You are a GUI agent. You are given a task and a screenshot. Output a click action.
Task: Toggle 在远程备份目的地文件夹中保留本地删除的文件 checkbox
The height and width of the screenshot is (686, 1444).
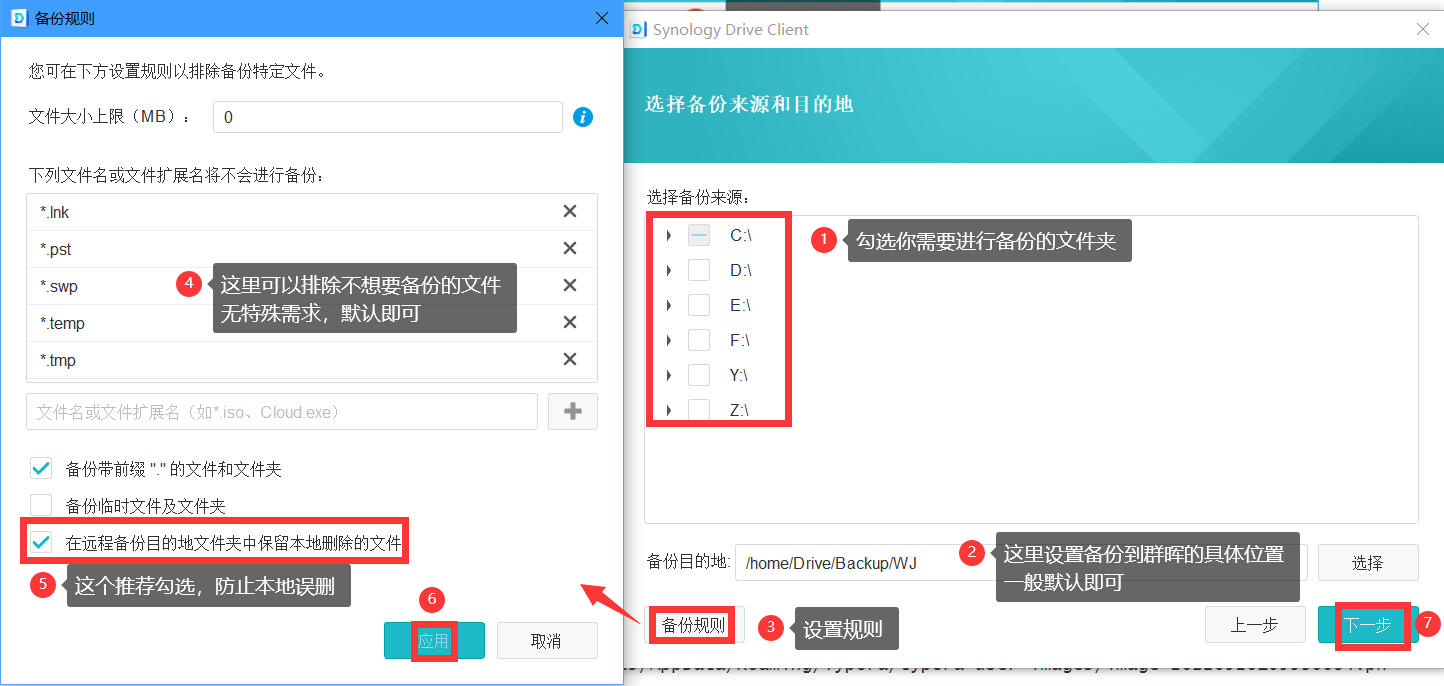41,543
